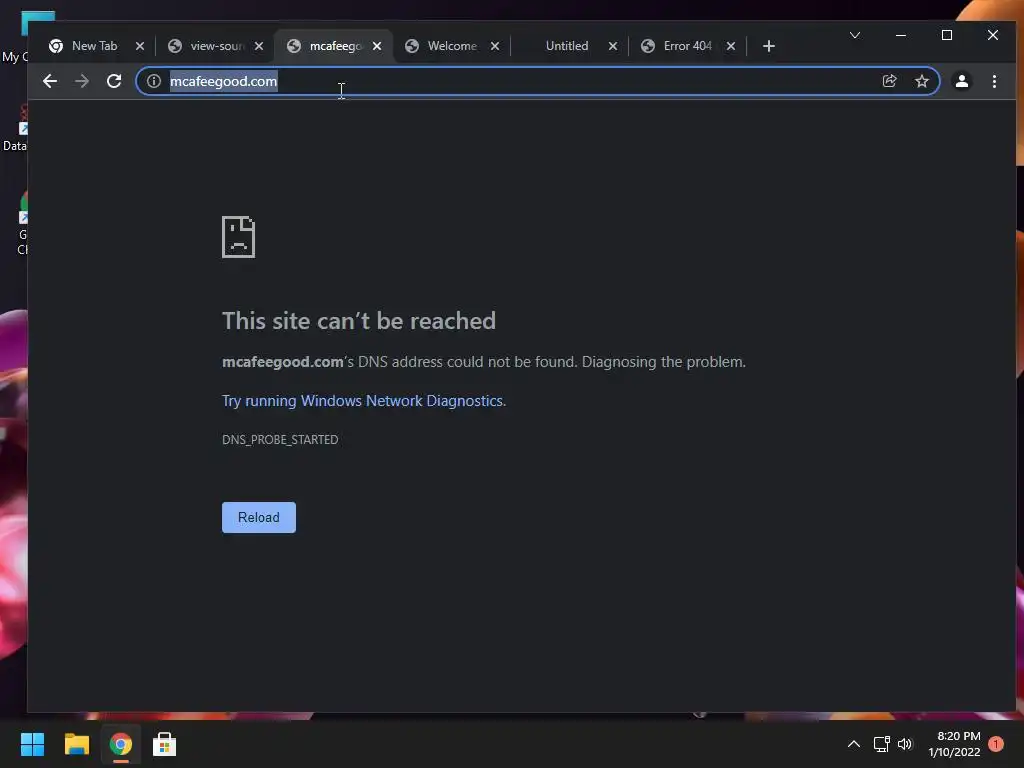Share this page icon in address bar

coord(889,81)
